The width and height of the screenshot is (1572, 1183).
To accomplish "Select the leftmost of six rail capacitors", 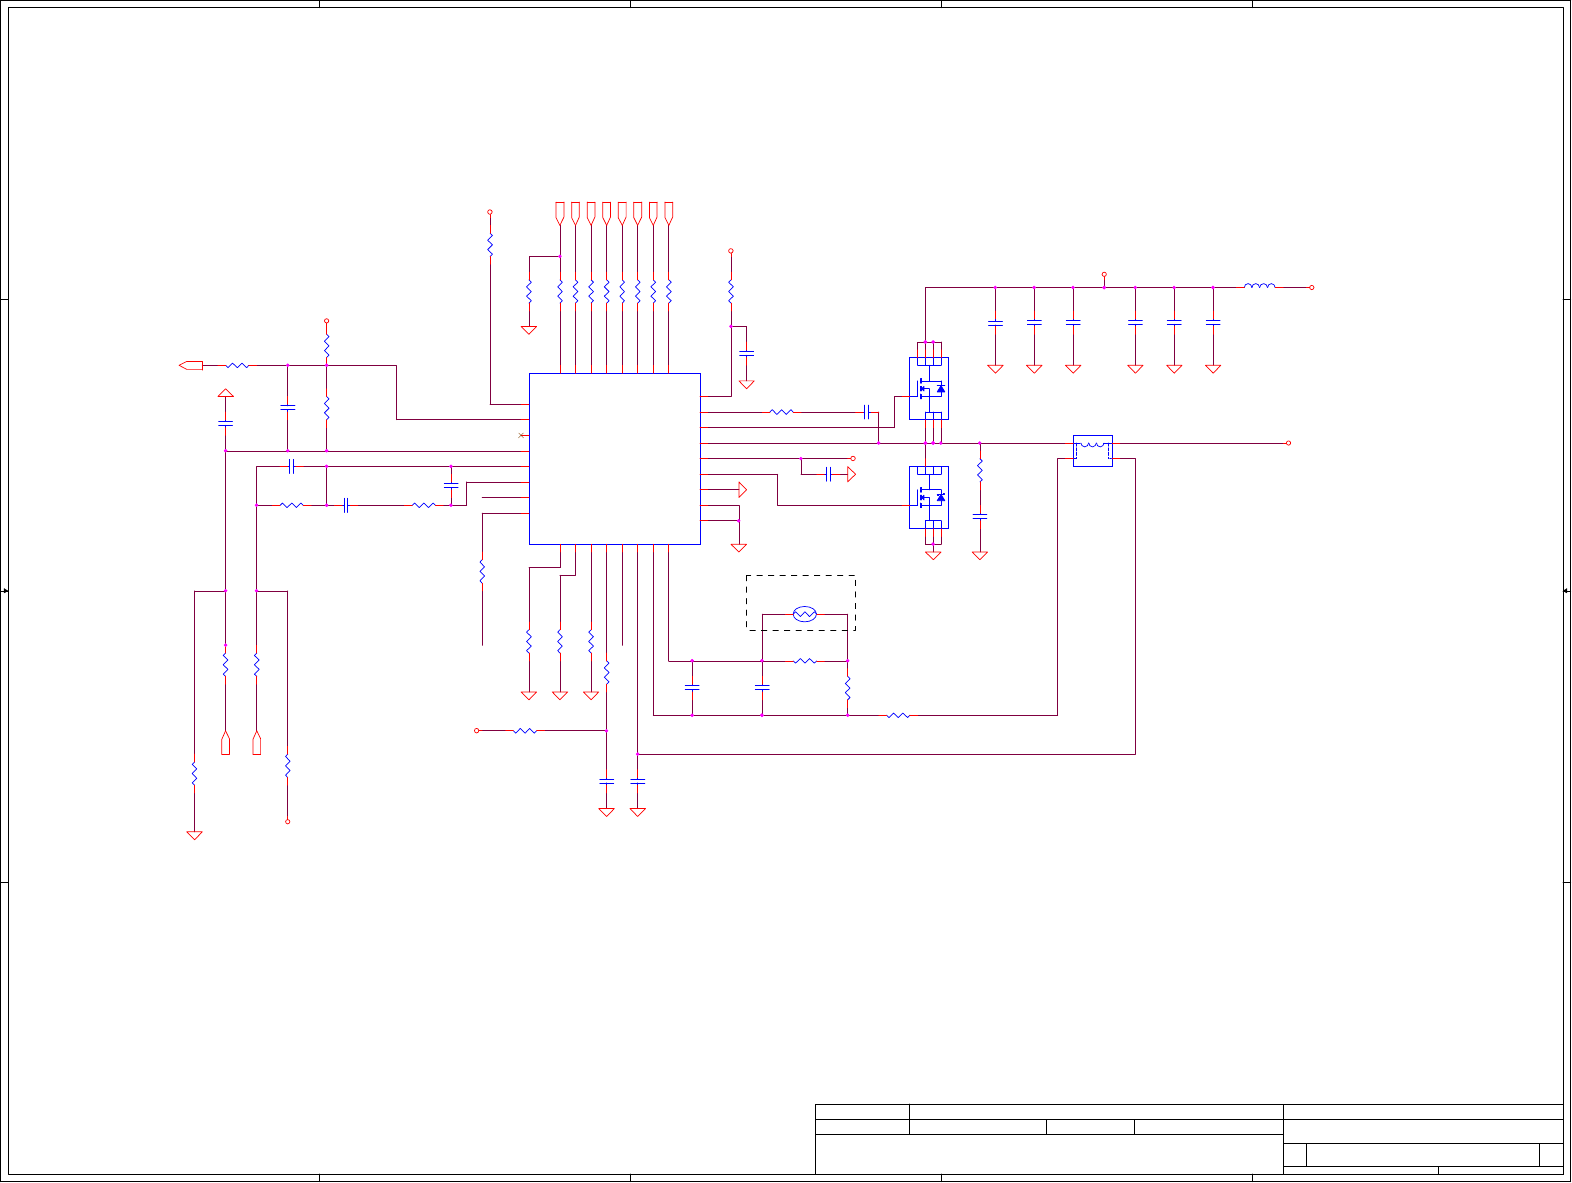I will click(x=995, y=322).
